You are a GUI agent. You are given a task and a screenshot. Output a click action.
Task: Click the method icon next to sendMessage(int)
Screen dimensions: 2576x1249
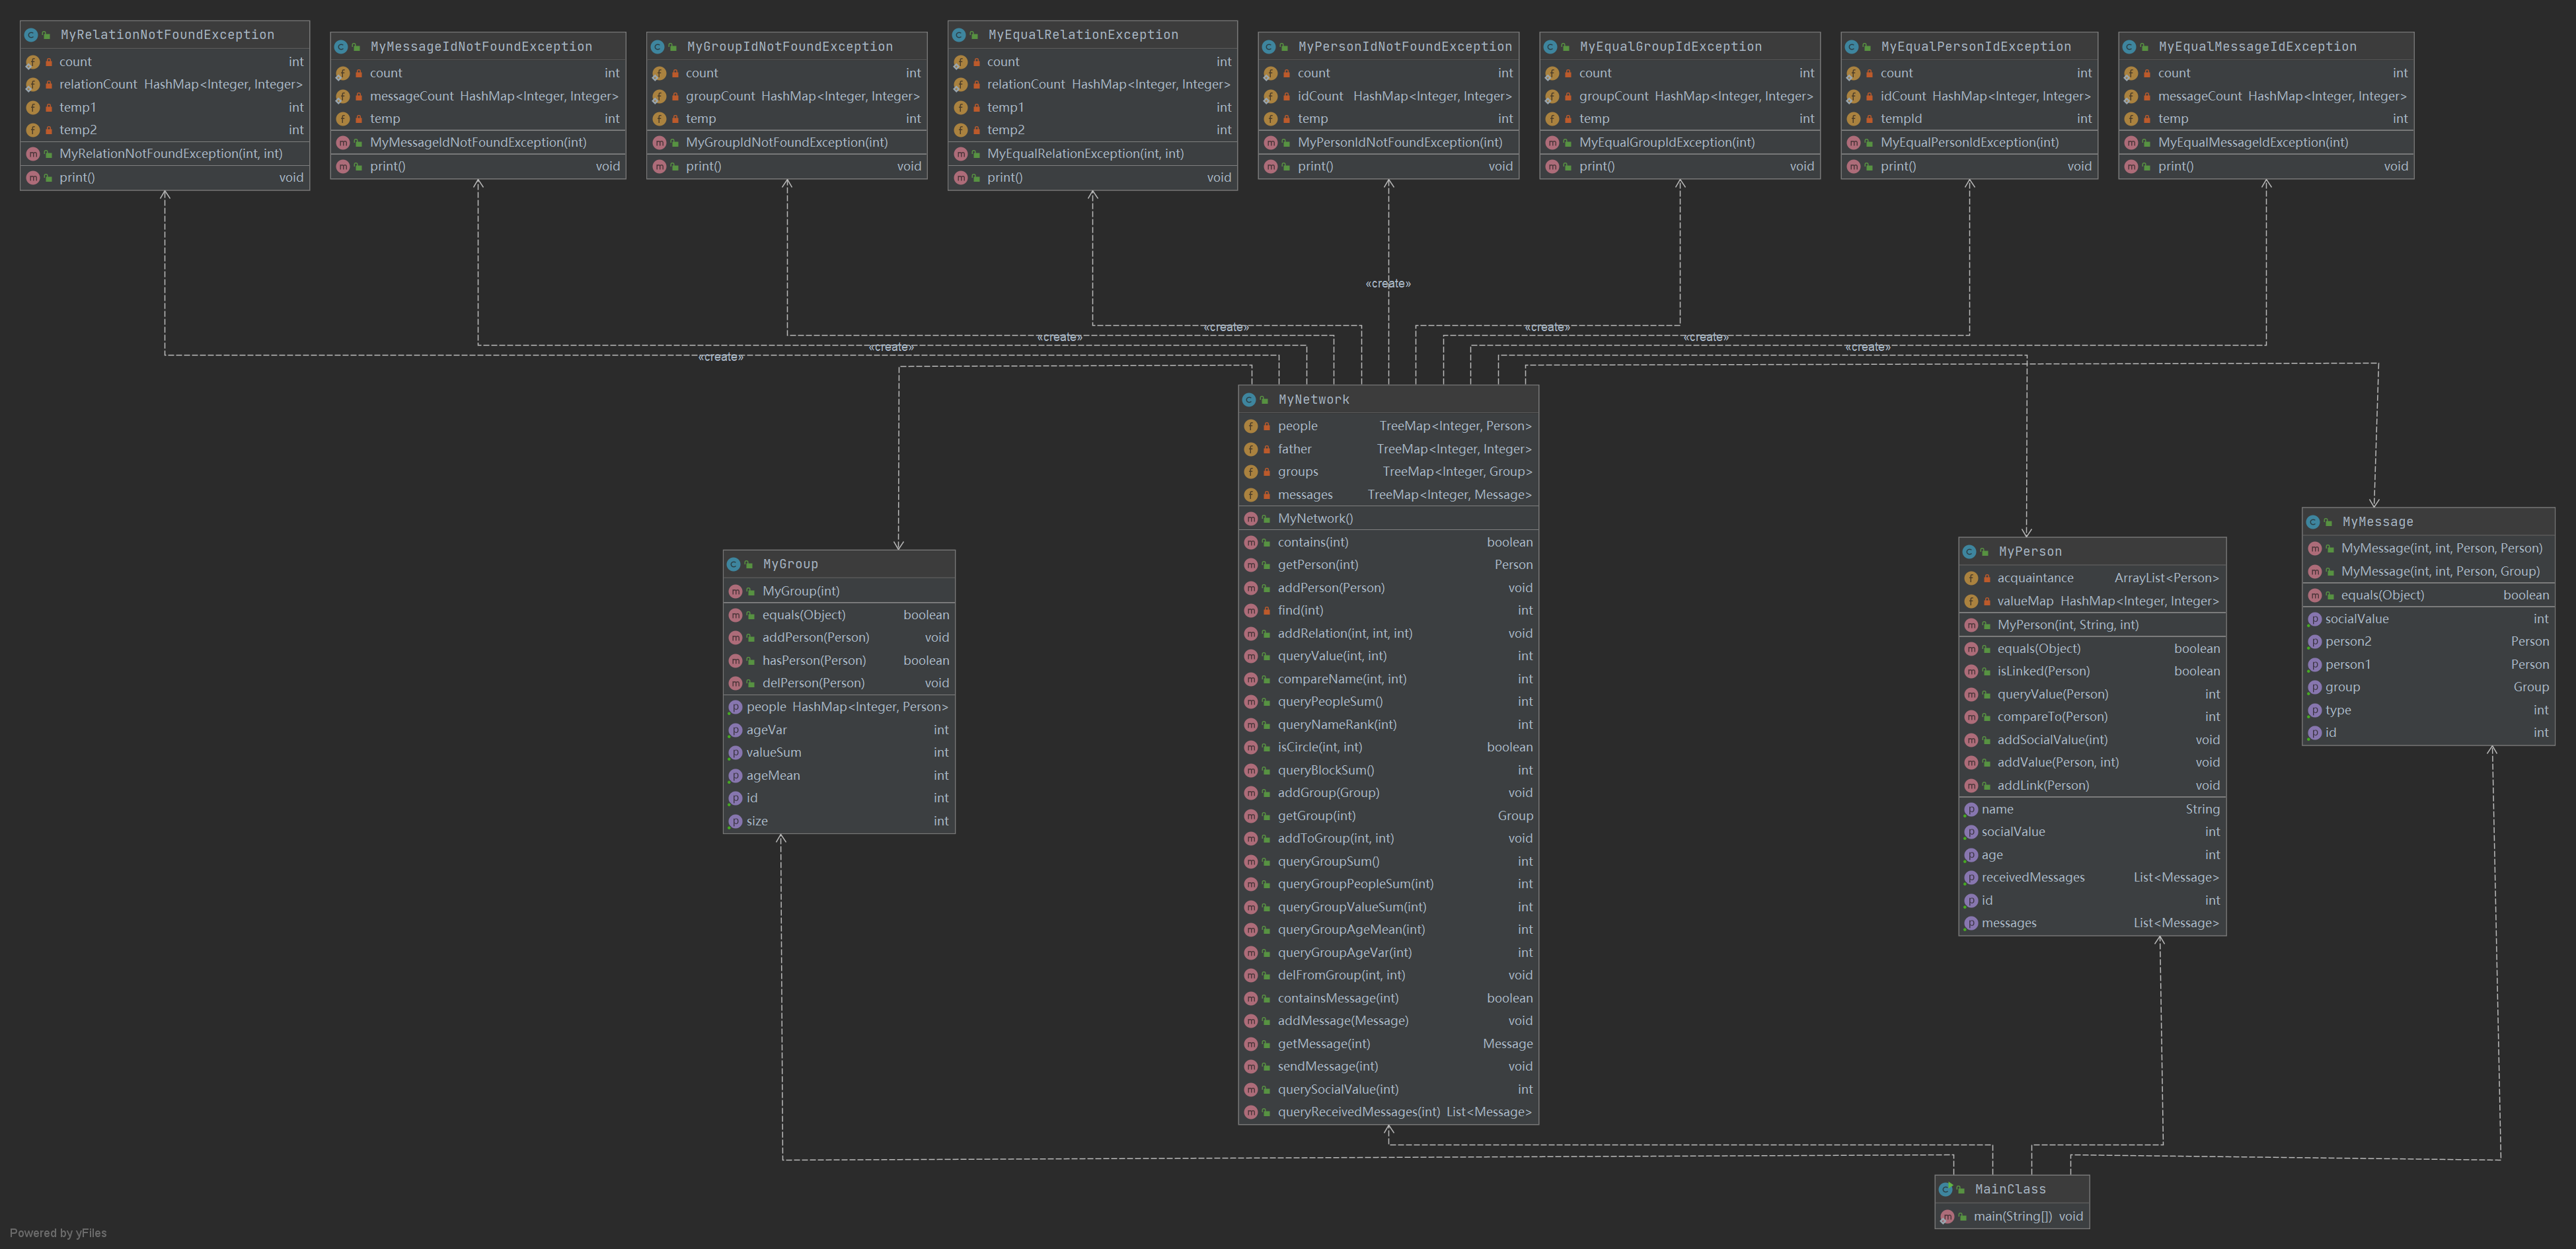[1250, 1067]
